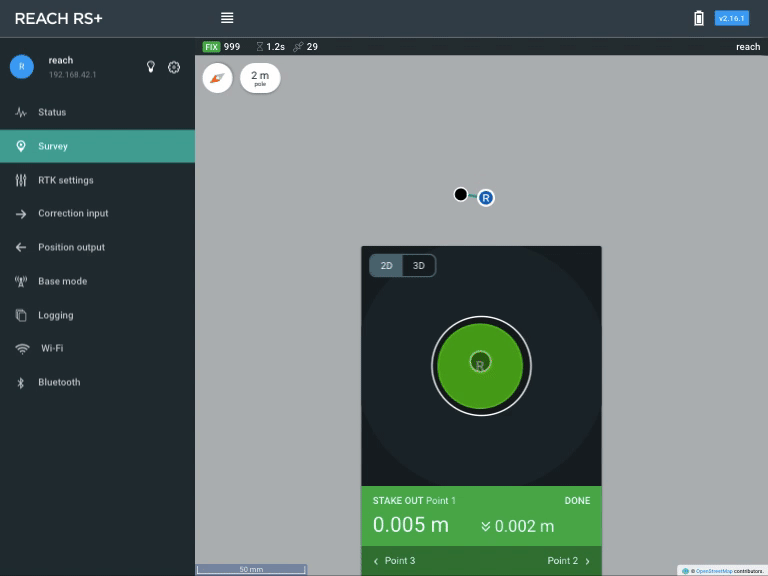Click the satellite count icon

click(x=298, y=47)
